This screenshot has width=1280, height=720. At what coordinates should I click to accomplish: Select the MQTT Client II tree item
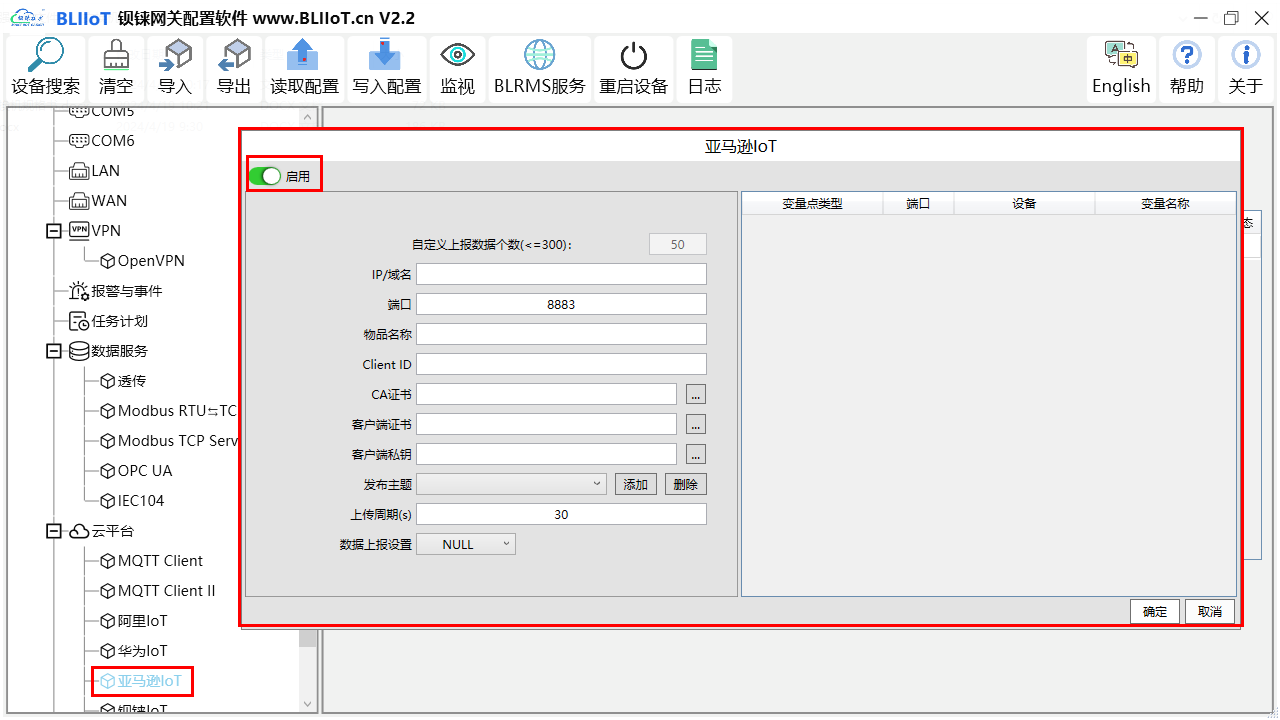[x=157, y=591]
